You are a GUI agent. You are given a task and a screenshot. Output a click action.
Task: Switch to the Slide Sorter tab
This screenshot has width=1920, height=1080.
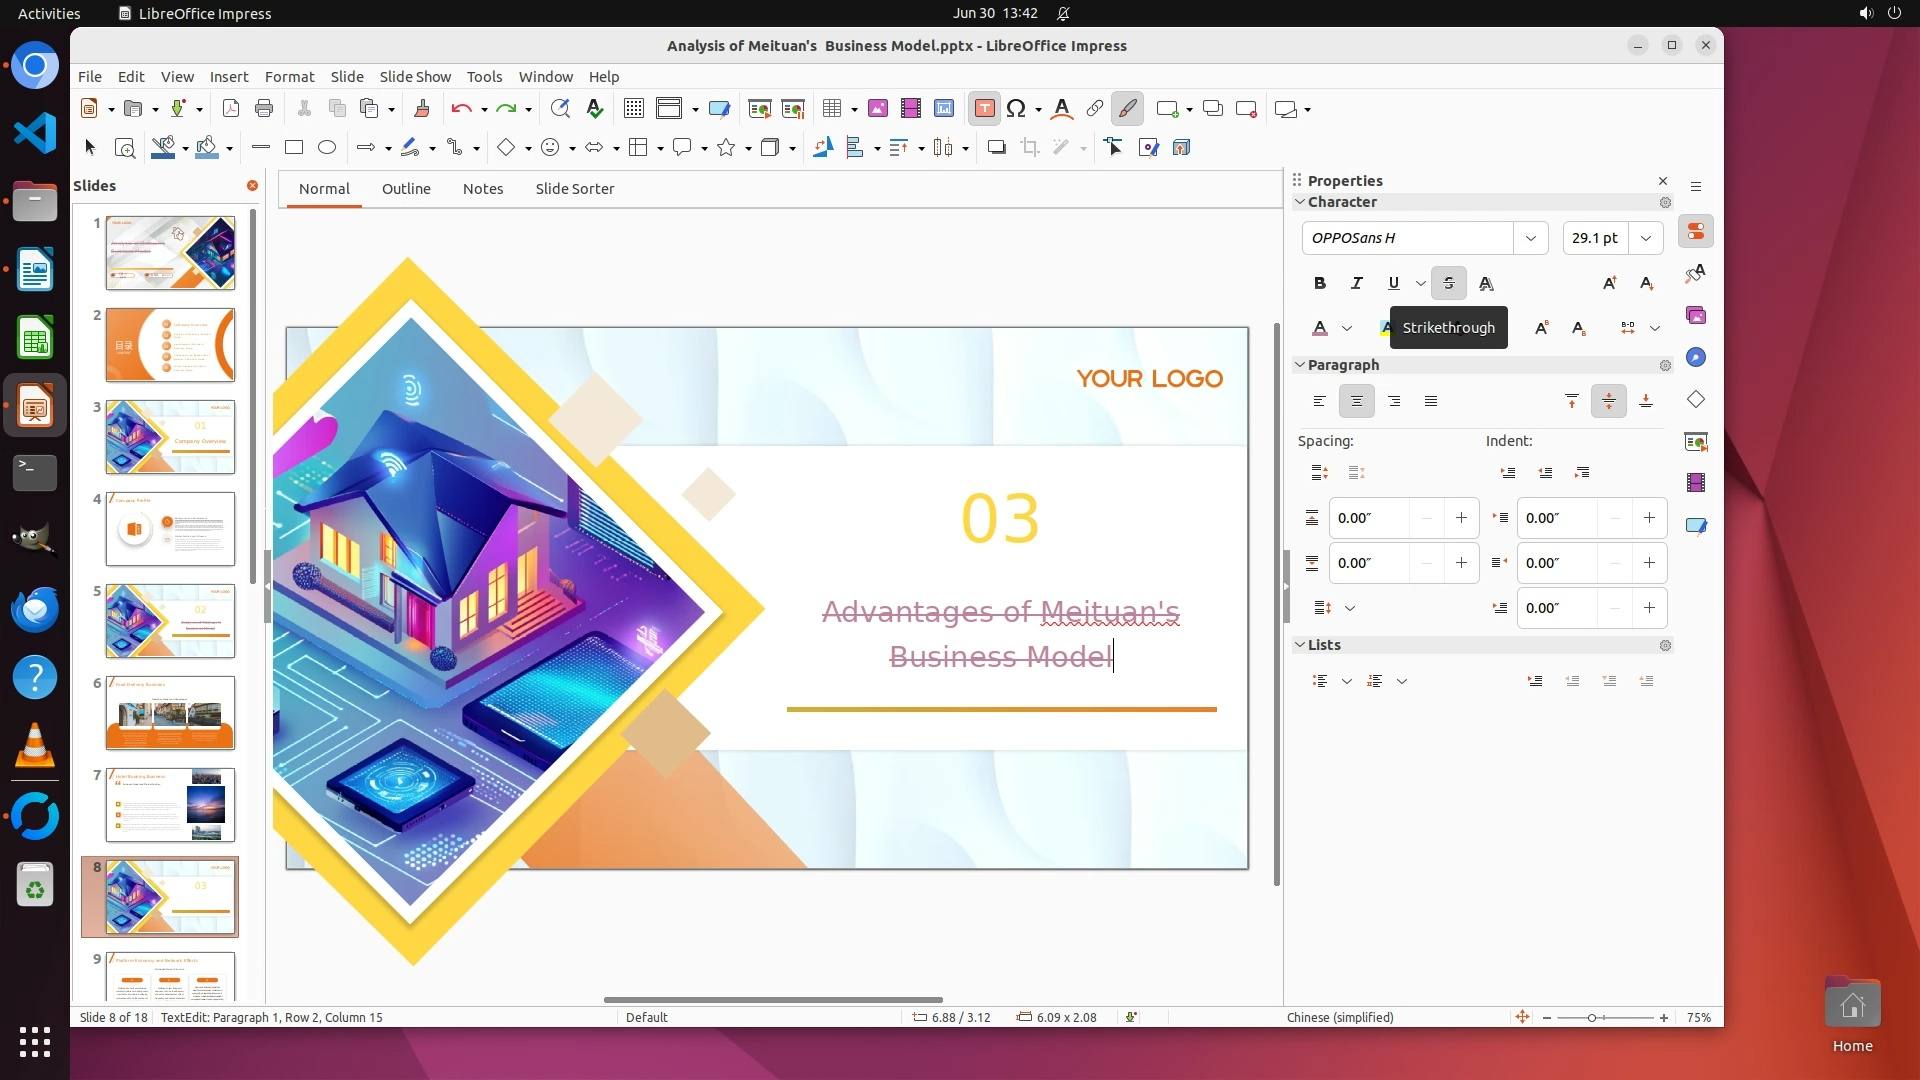574,189
